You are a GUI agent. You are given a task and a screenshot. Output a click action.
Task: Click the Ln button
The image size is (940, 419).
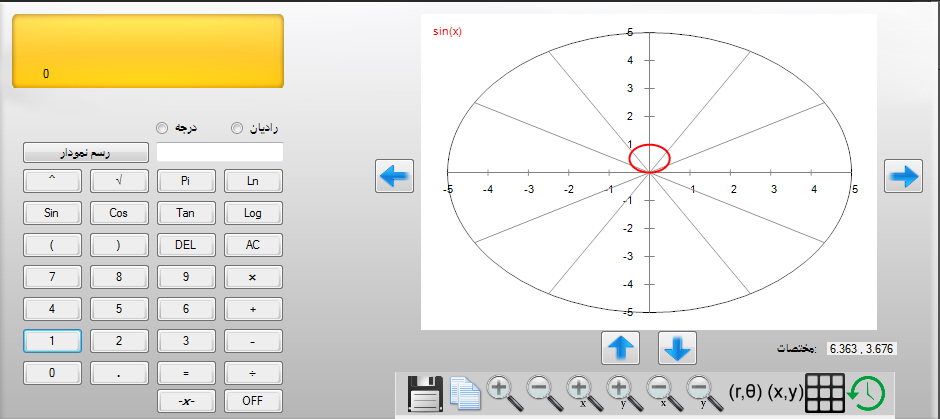[x=253, y=181]
